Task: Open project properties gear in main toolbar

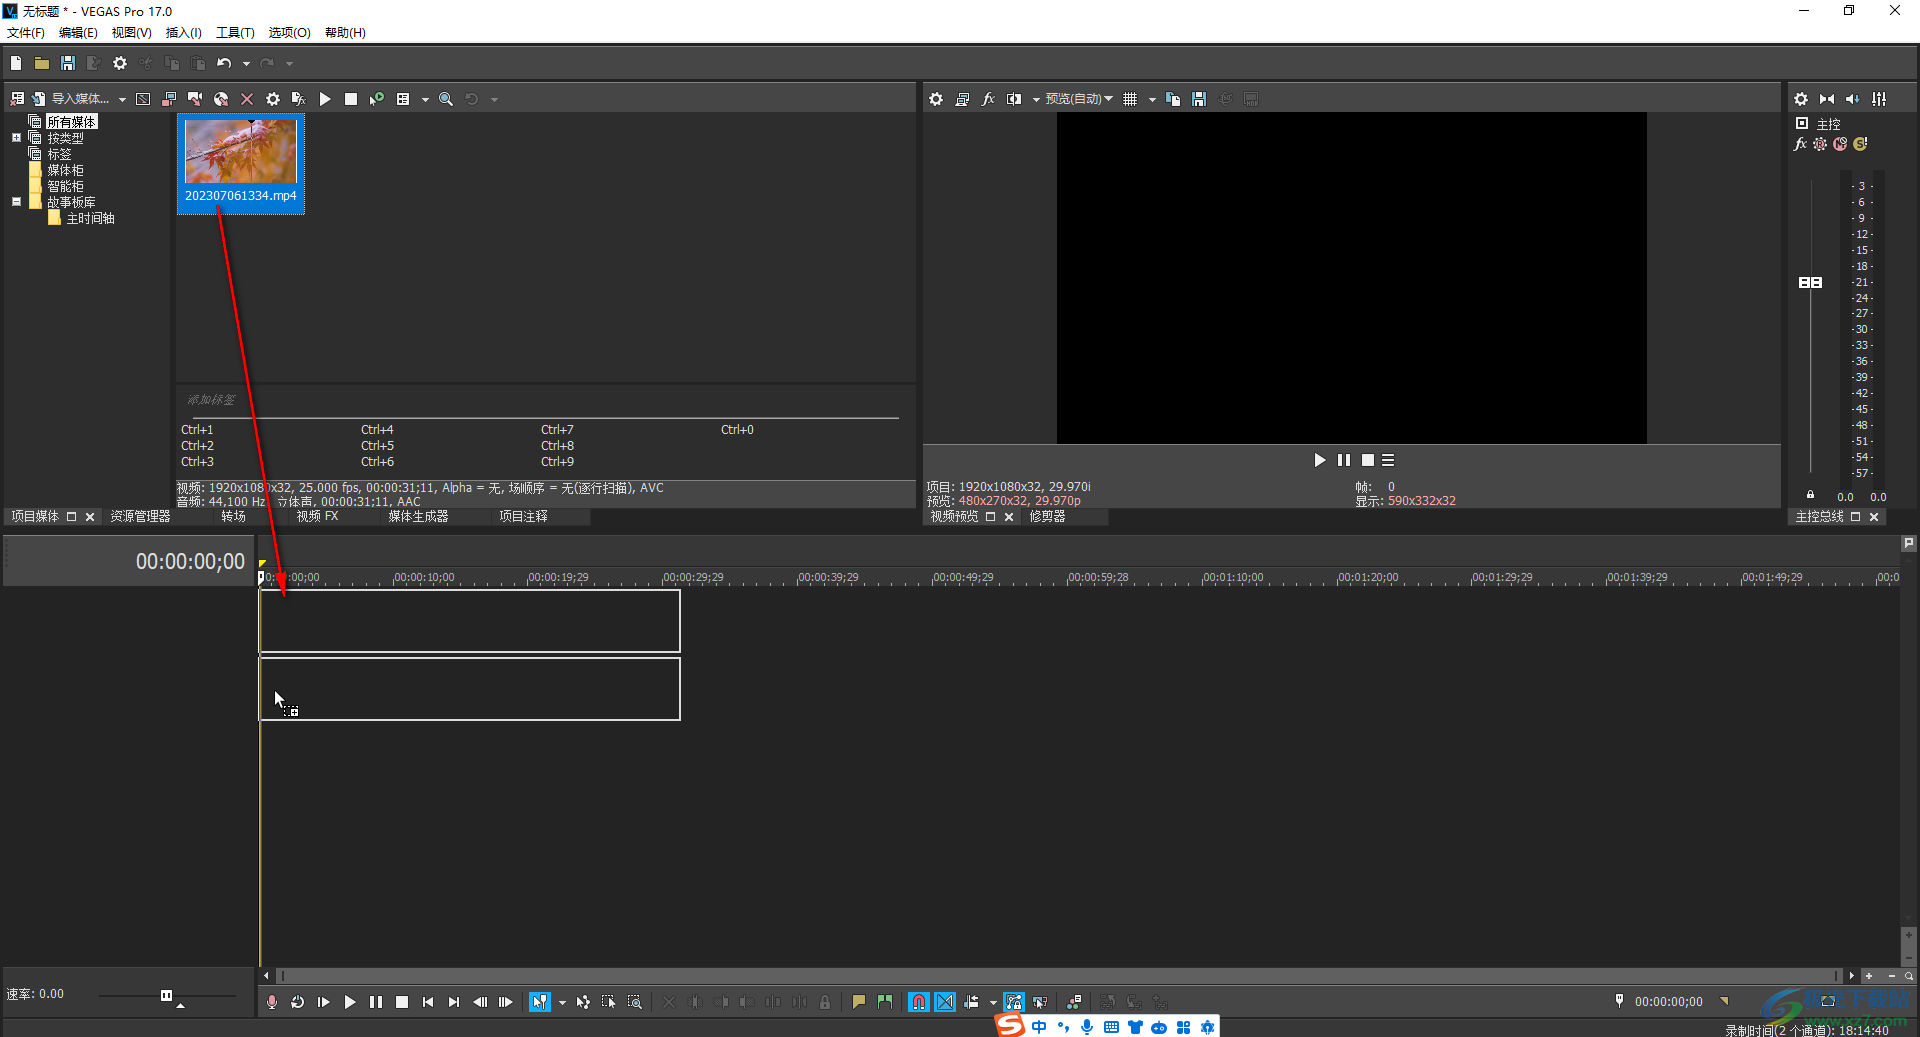Action: 120,63
